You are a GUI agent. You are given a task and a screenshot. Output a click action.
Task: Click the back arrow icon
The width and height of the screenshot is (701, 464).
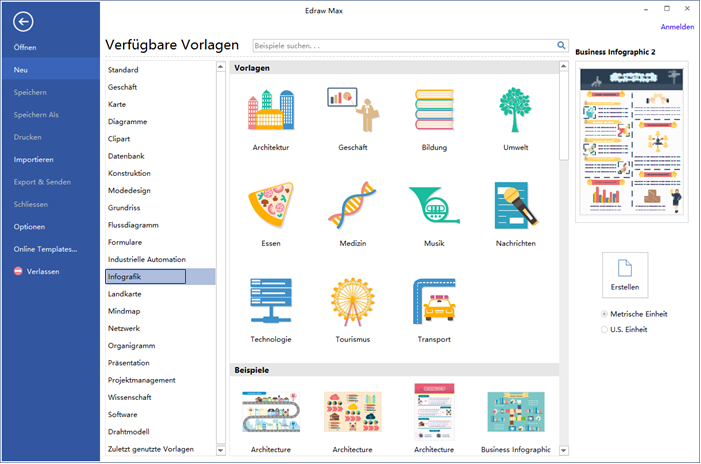coord(23,21)
